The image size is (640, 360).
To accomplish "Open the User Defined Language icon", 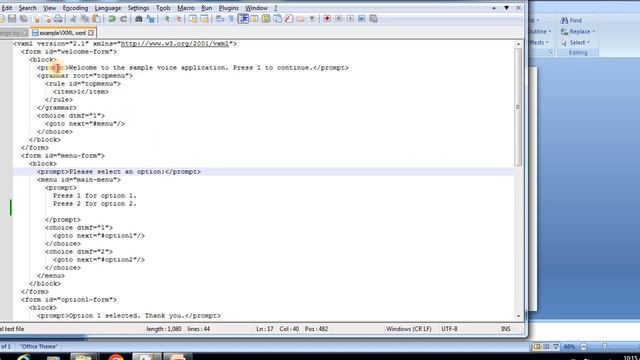I will pyautogui.click(x=254, y=19).
